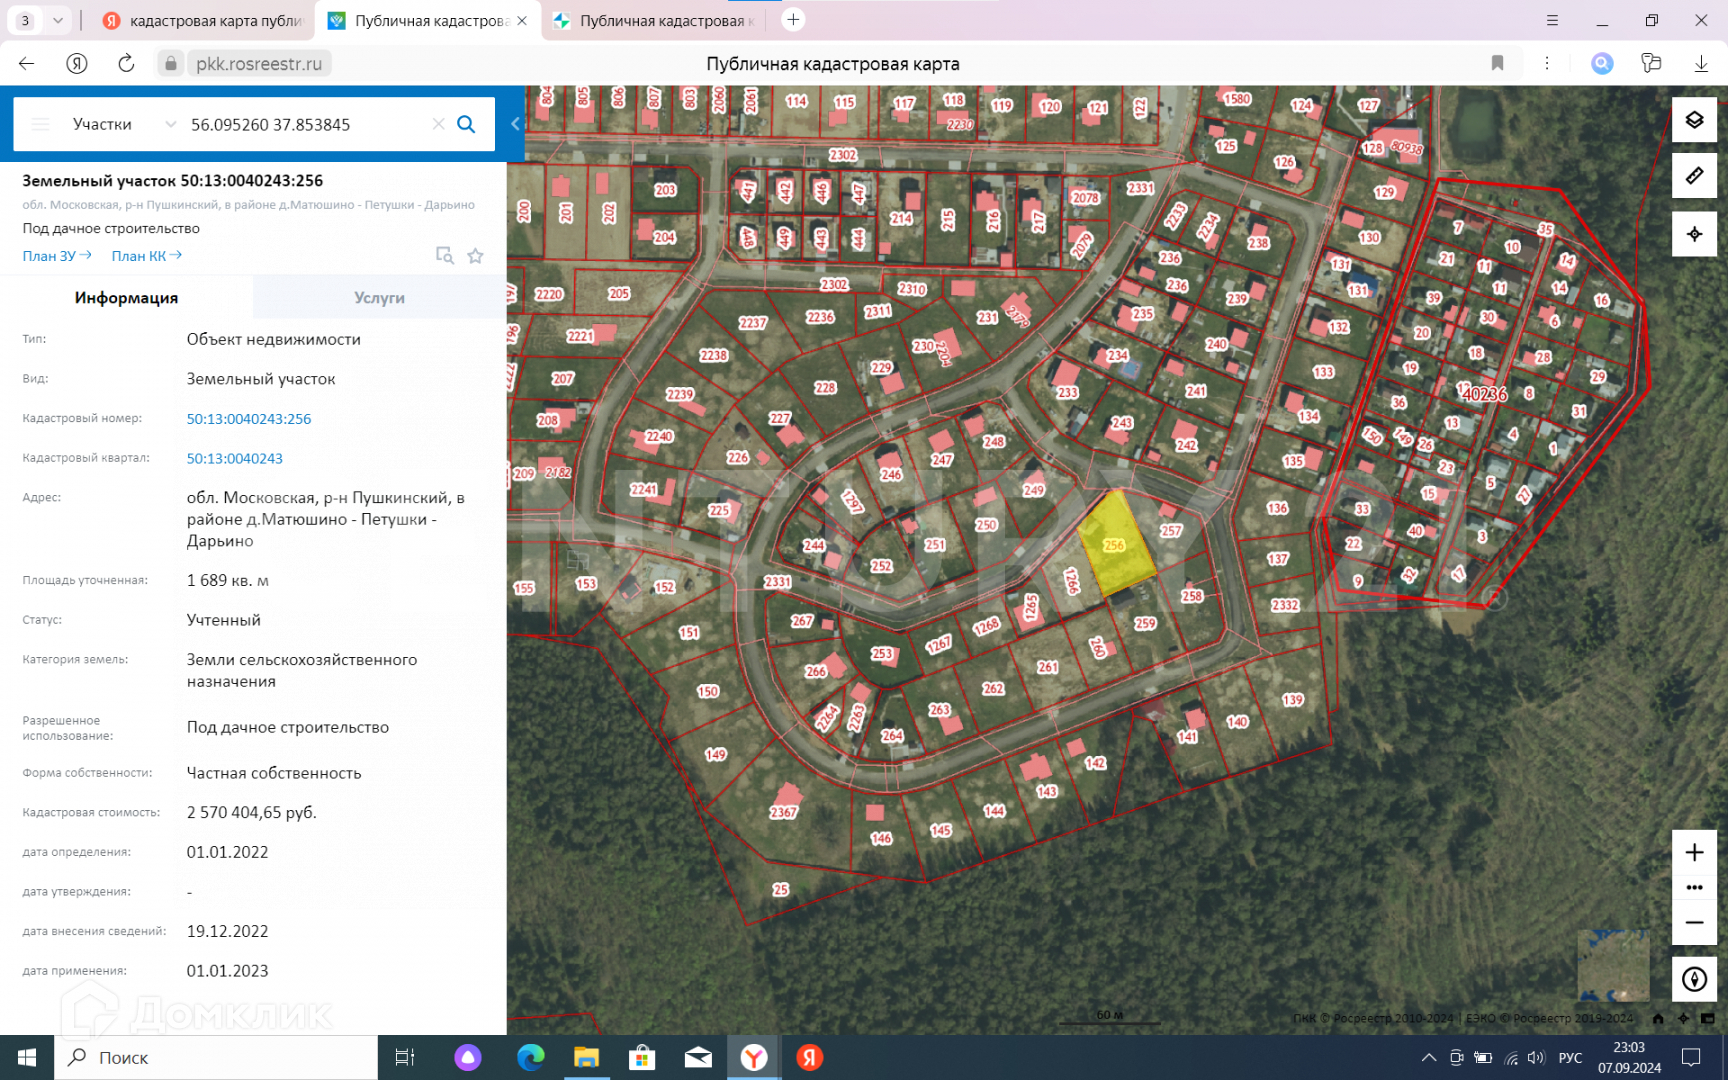
Task: Zoom out of the map
Action: [1694, 923]
